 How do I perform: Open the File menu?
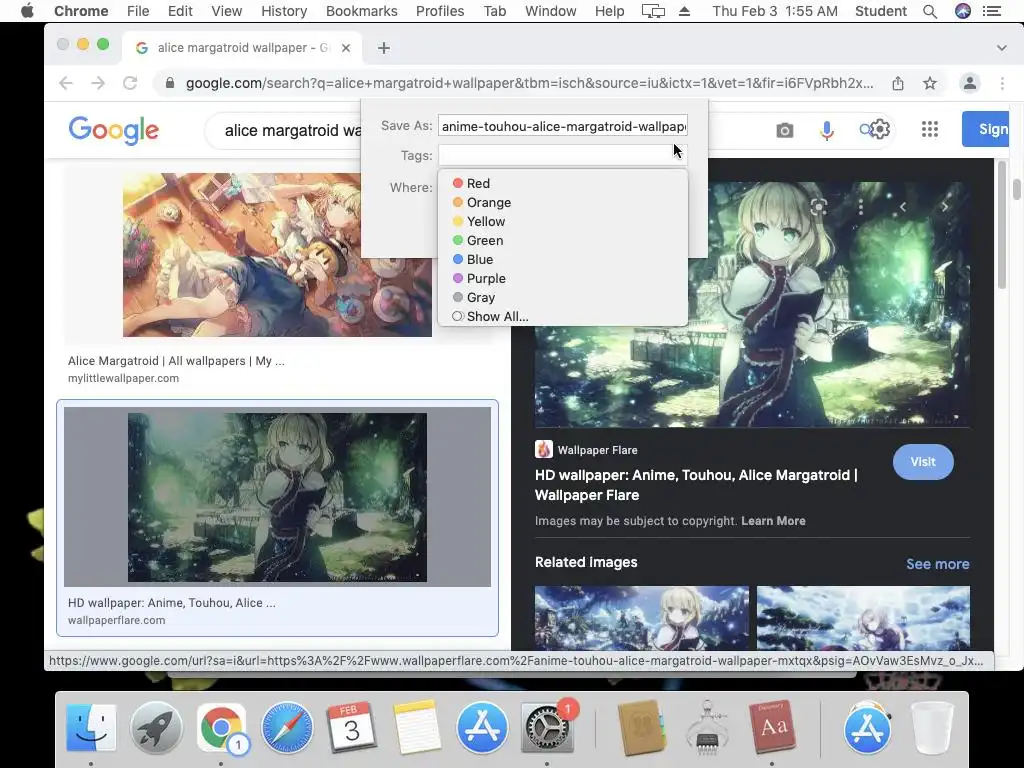[138, 11]
